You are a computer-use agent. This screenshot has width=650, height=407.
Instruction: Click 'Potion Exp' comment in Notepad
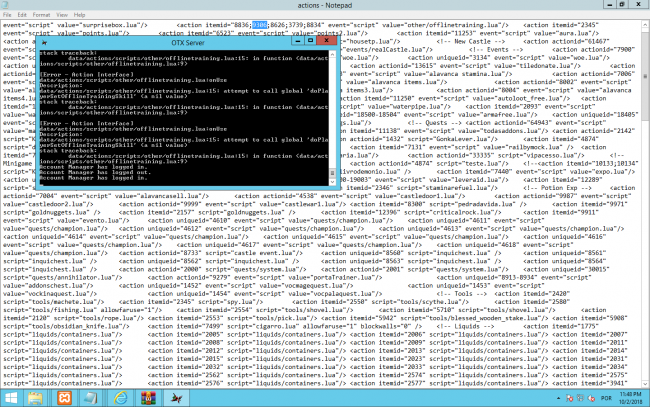[558, 188]
